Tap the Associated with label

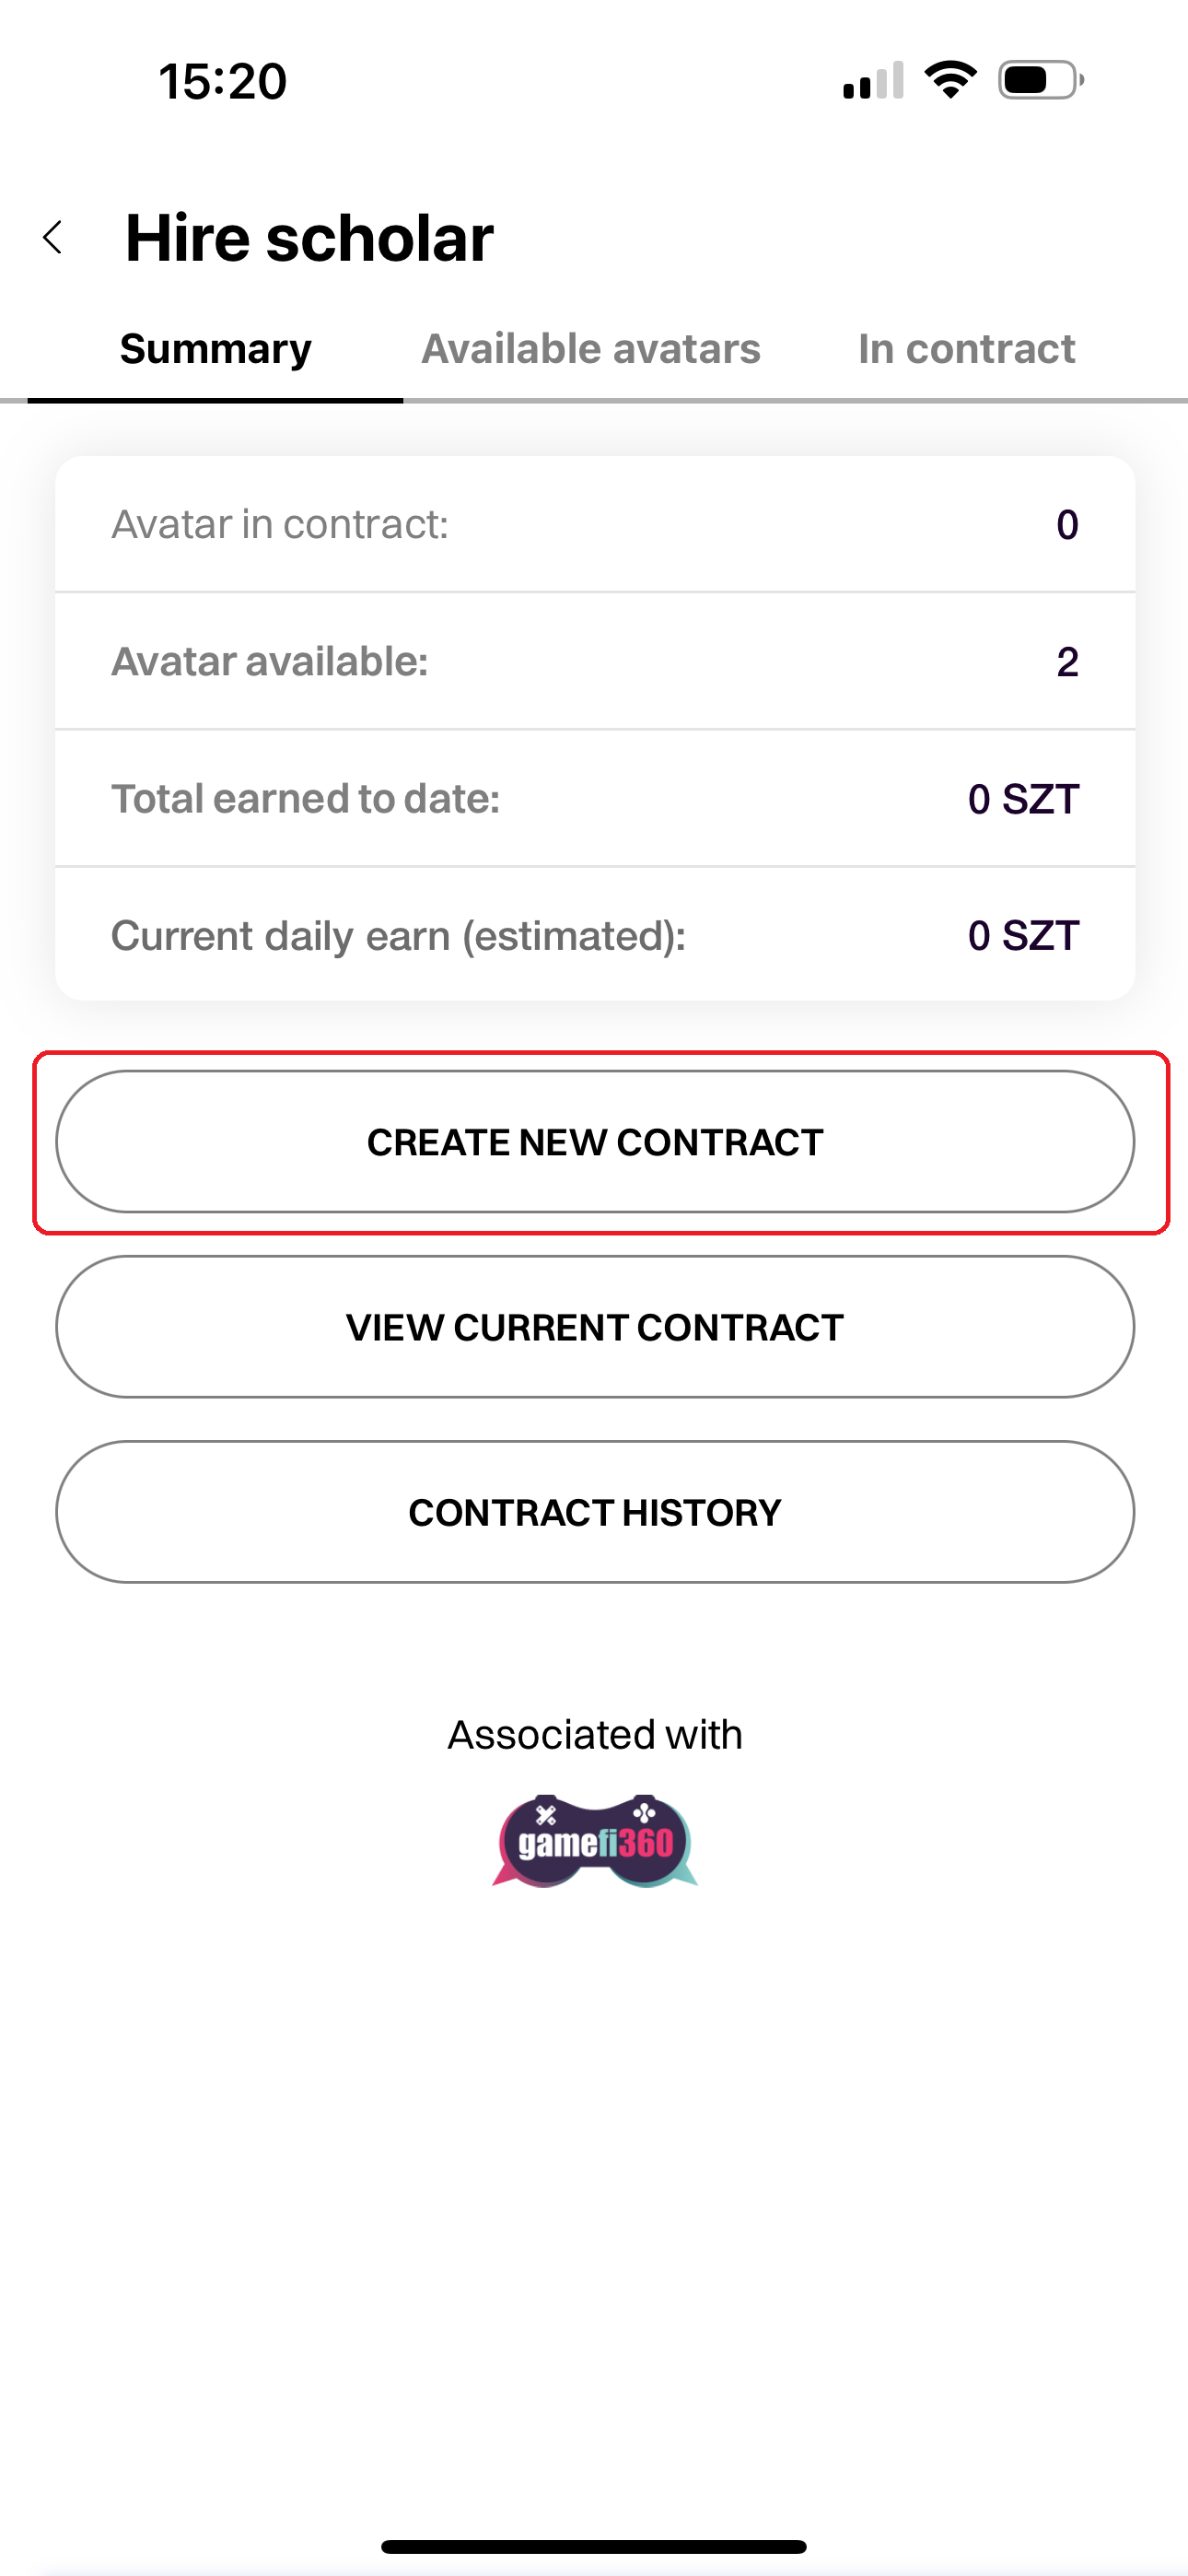pyautogui.click(x=595, y=1734)
